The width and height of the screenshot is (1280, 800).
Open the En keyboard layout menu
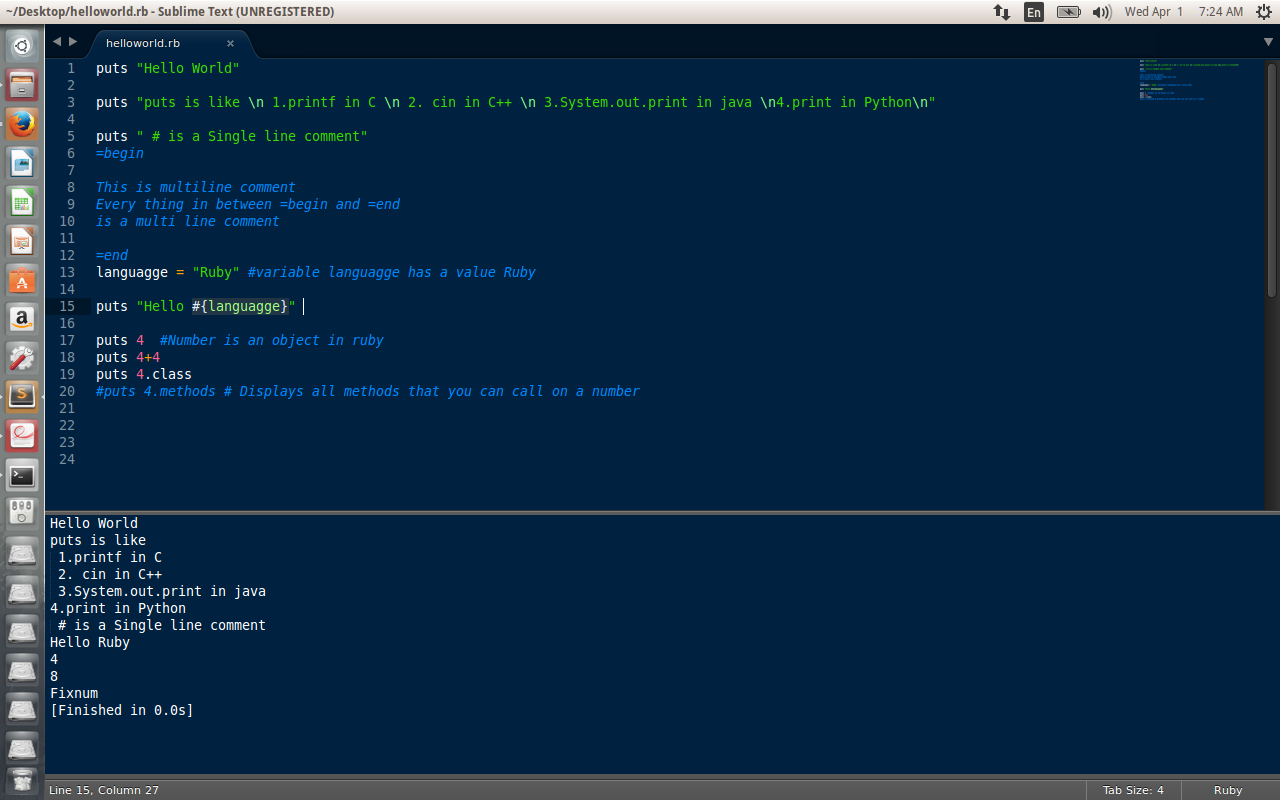1034,11
